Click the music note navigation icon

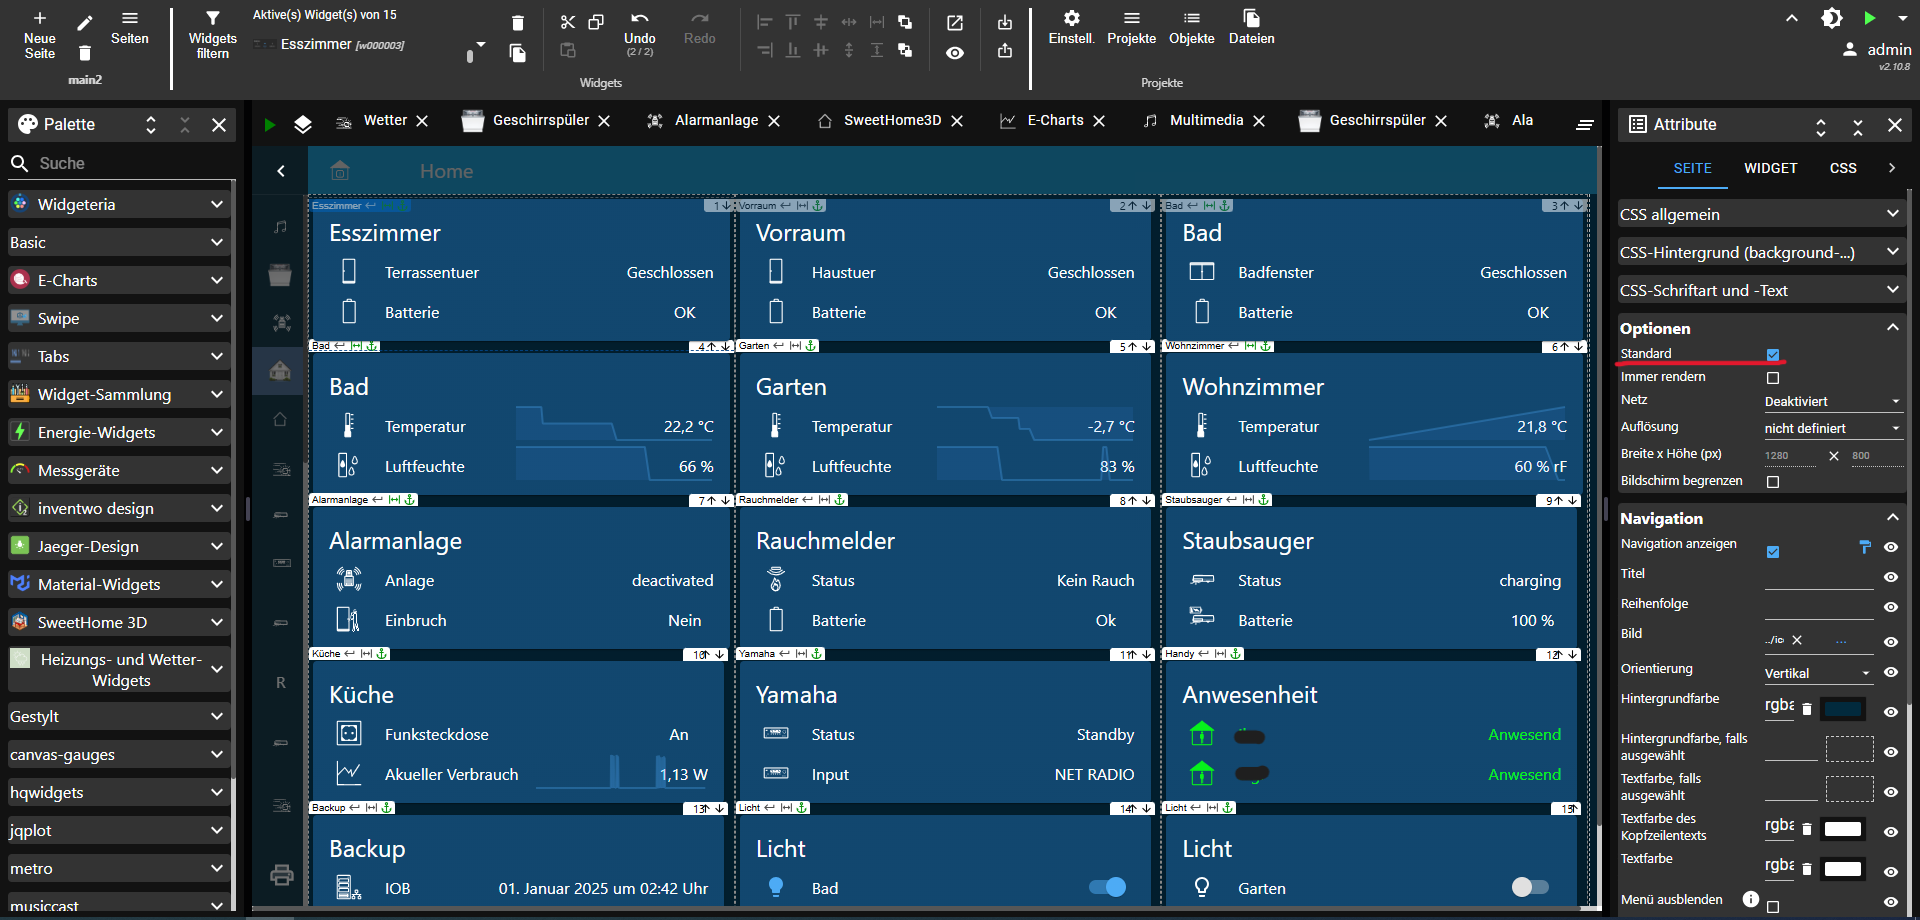point(281,227)
